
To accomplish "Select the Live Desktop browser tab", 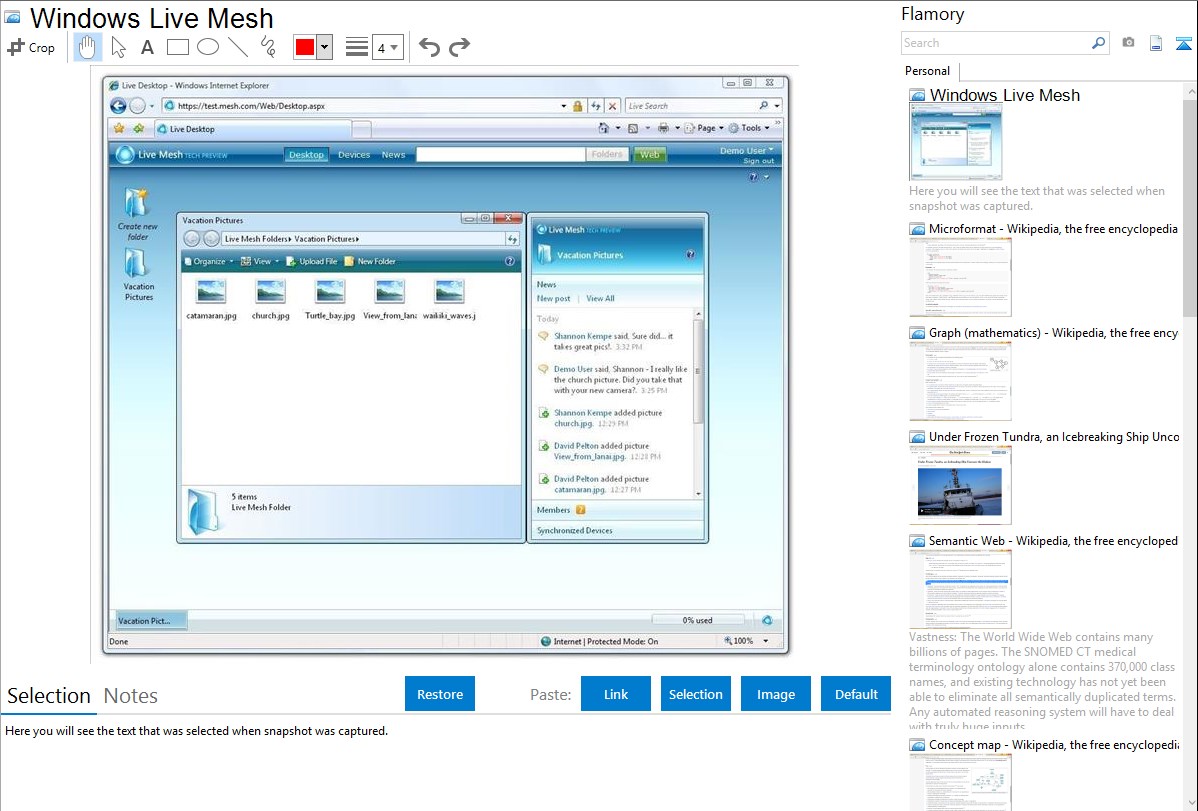I will click(253, 129).
